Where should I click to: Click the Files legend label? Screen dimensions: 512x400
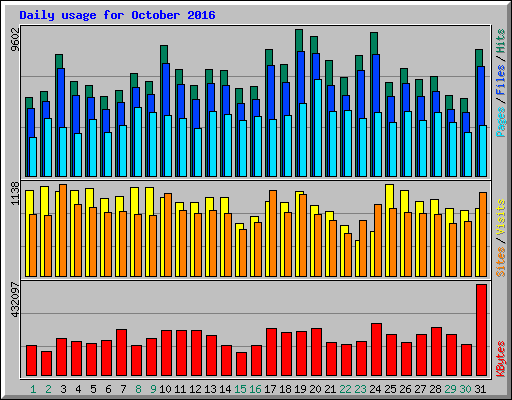click(x=500, y=79)
